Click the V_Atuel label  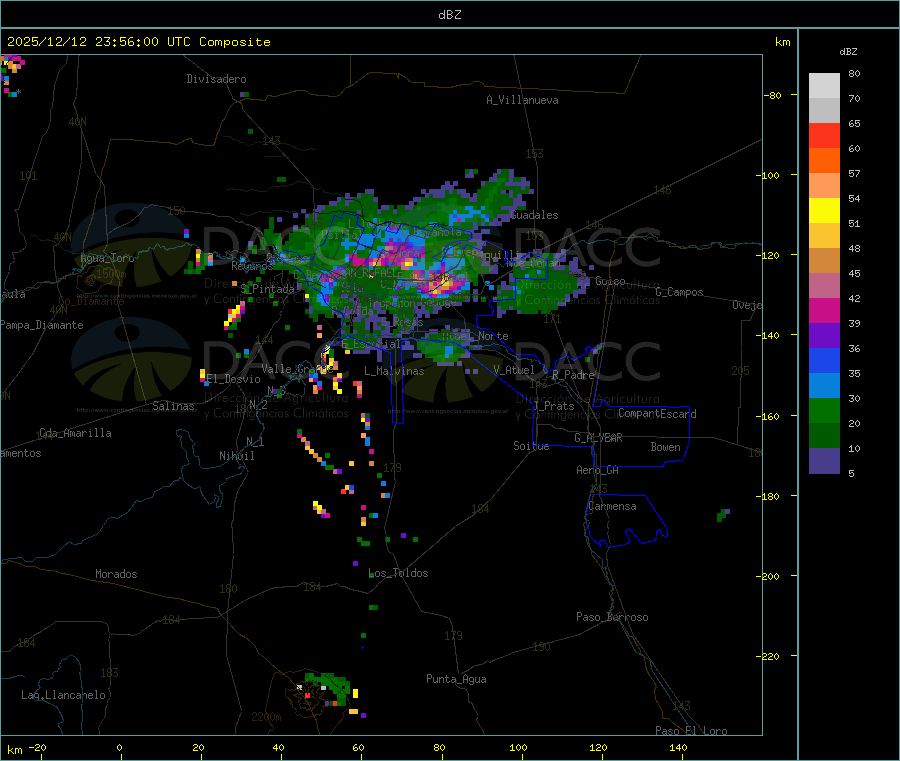click(x=514, y=370)
